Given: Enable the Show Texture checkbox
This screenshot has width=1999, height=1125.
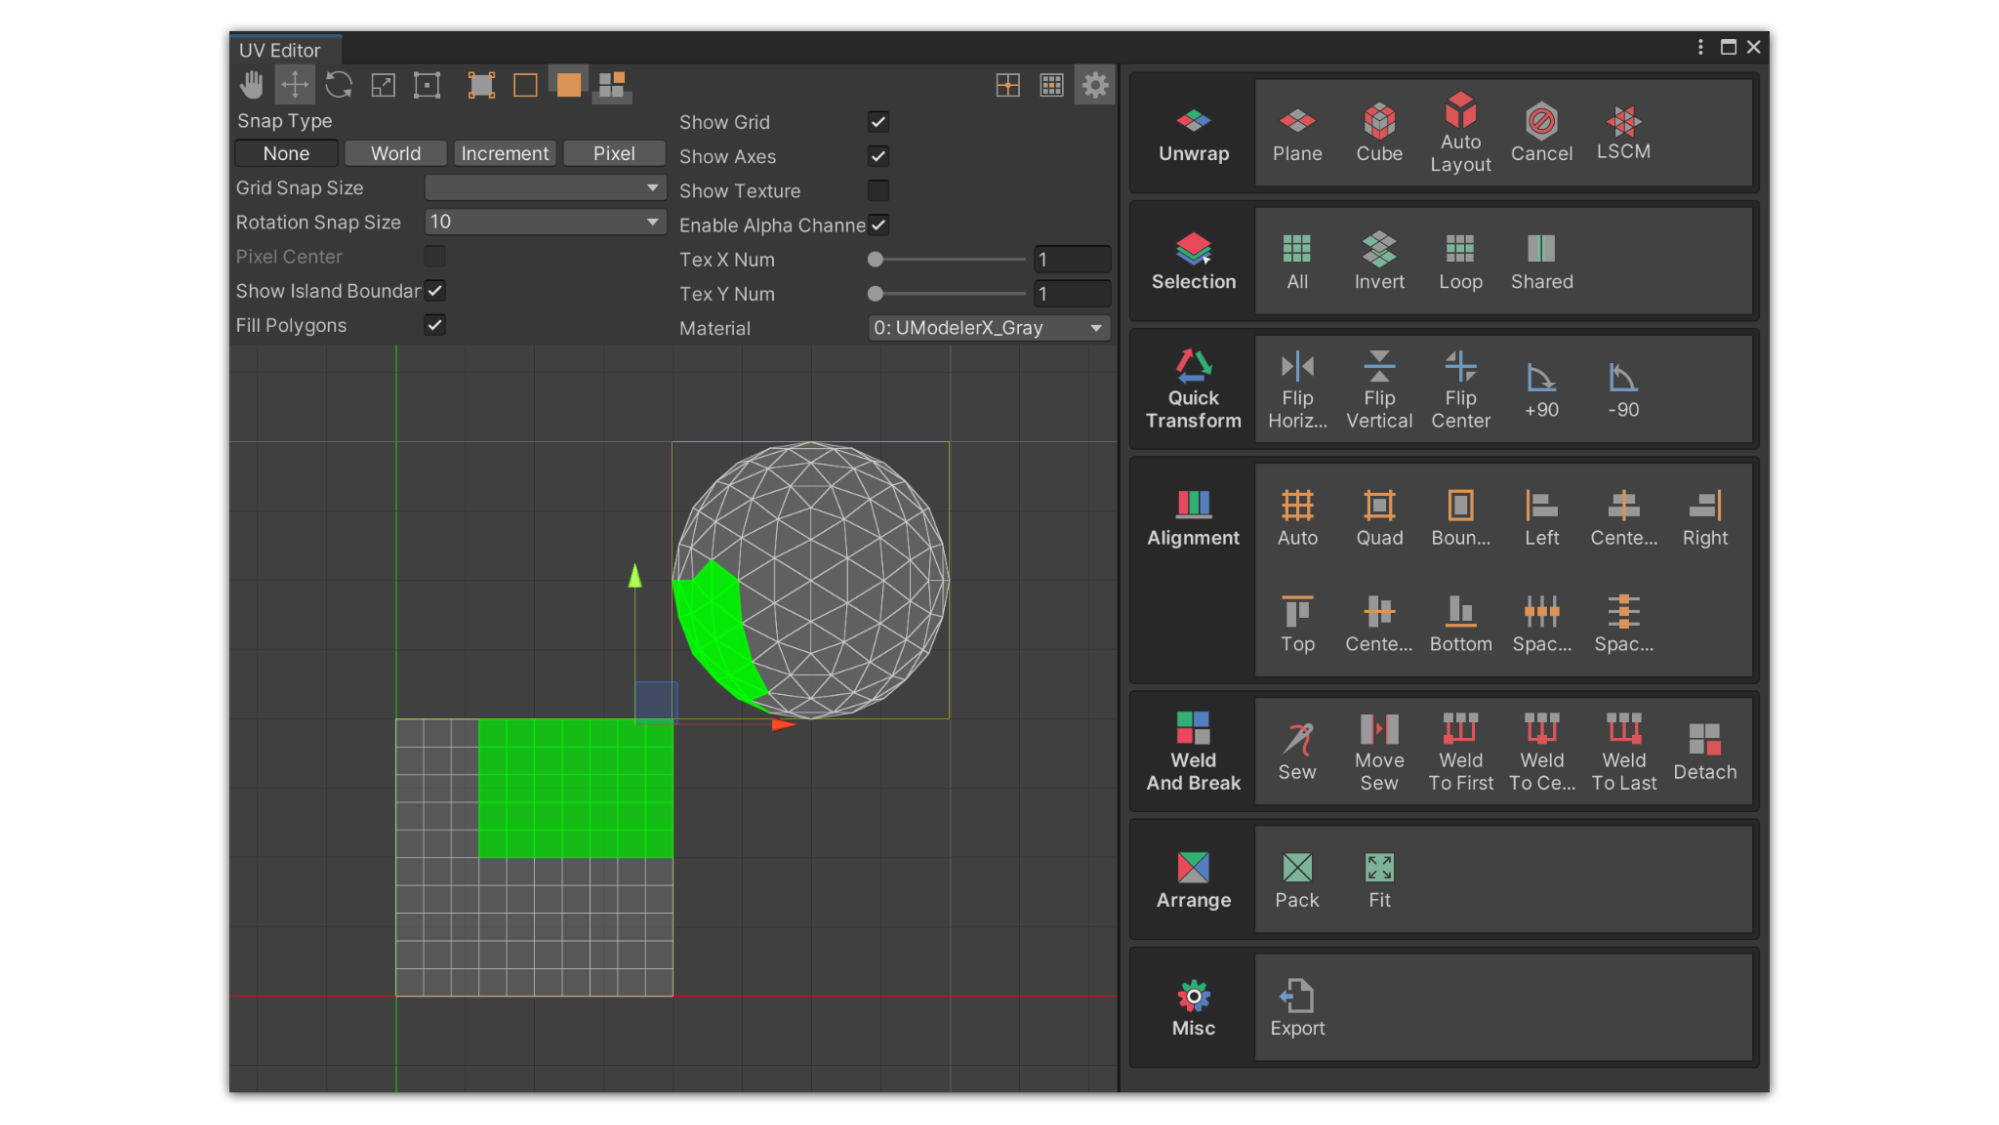Looking at the screenshot, I should (x=878, y=190).
